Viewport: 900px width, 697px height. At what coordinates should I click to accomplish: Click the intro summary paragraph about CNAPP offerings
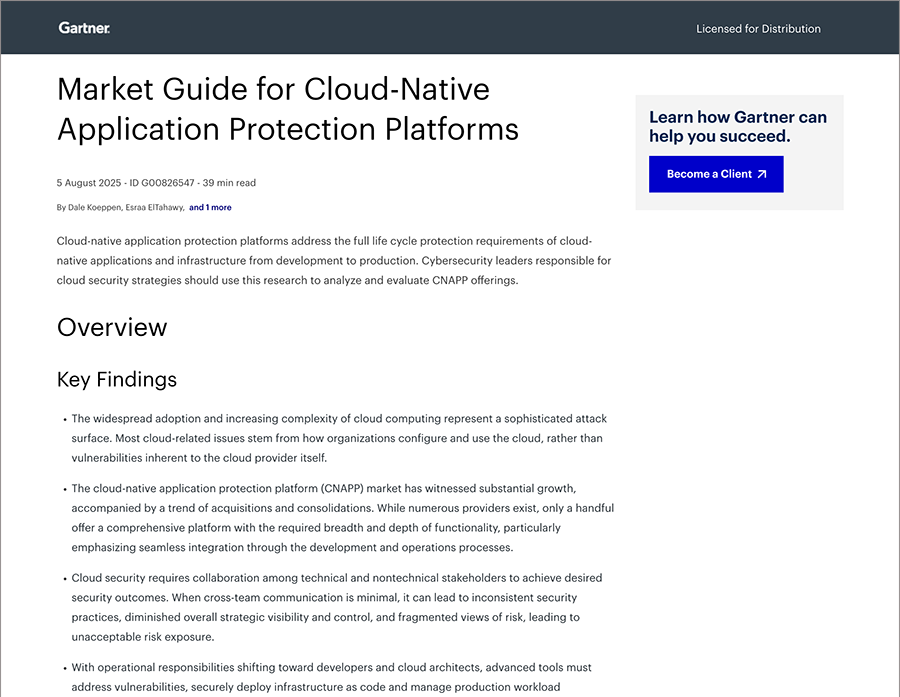click(334, 261)
